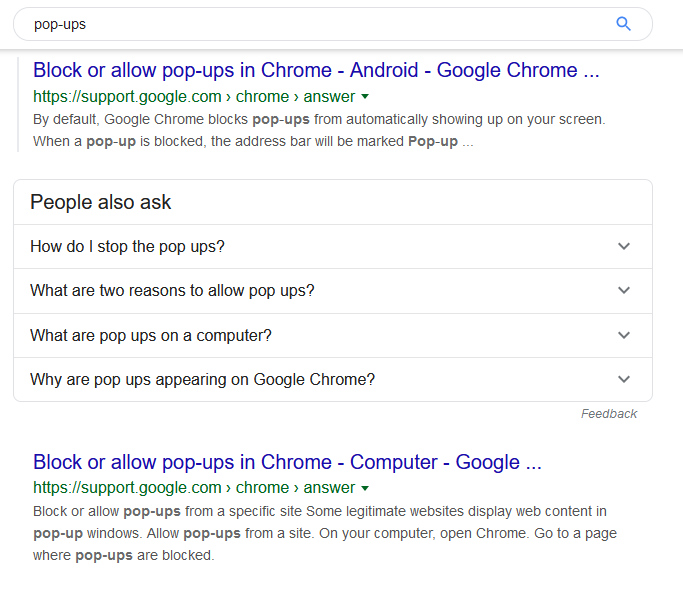Click the chevron on the 'pop ups on a computer' row
683x589 pixels.
pos(624,335)
